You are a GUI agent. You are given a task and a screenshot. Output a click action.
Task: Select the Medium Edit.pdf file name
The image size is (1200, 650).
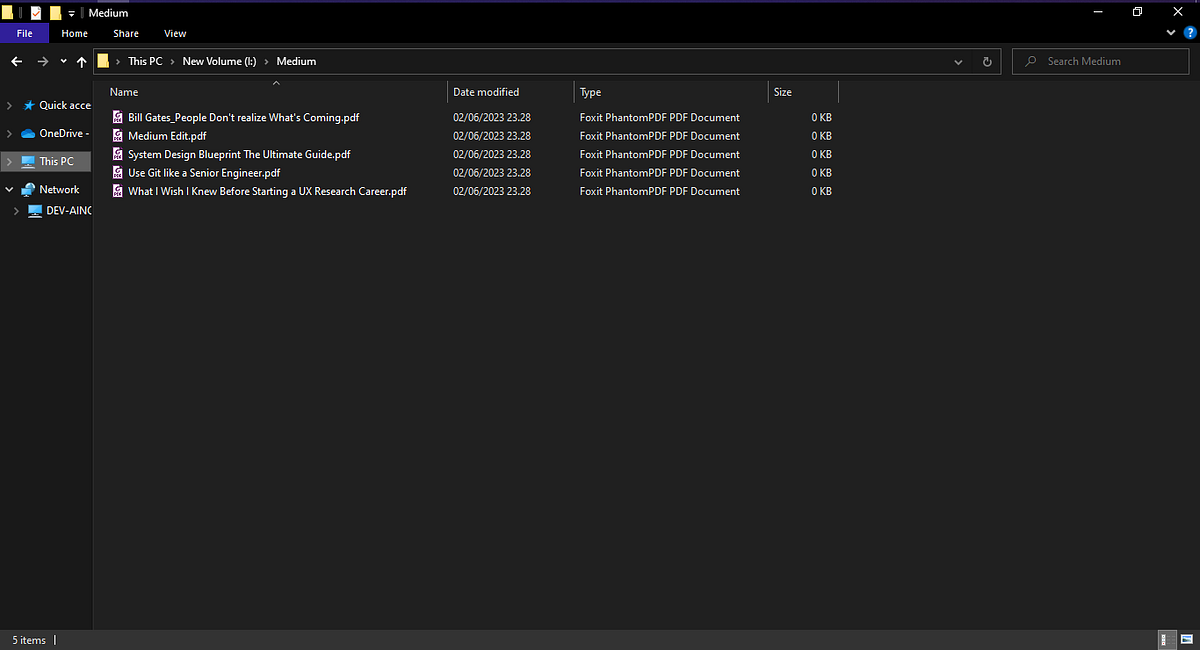pyautogui.click(x=167, y=136)
